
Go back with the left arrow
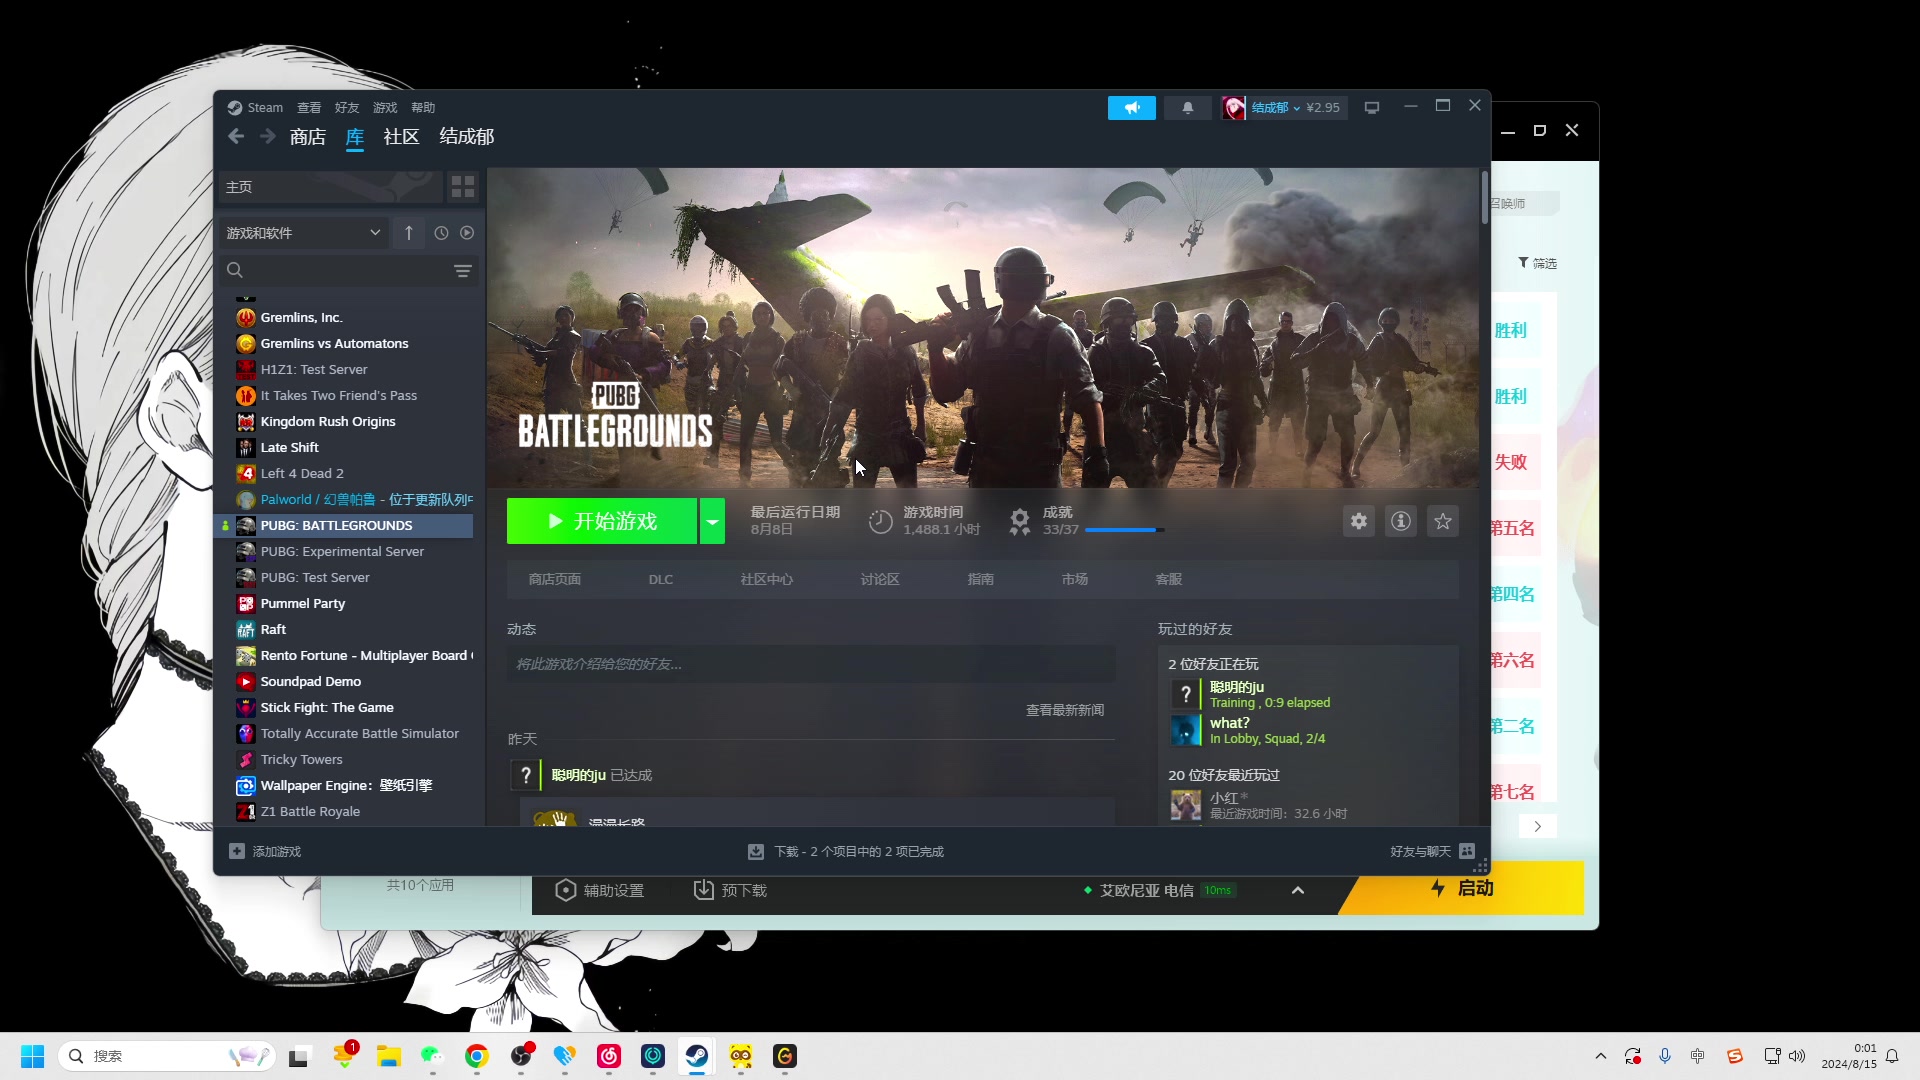236,137
